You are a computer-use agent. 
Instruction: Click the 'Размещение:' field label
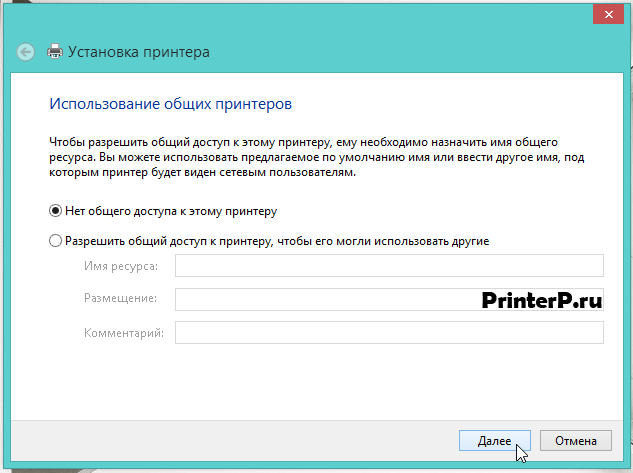pyautogui.click(x=120, y=298)
